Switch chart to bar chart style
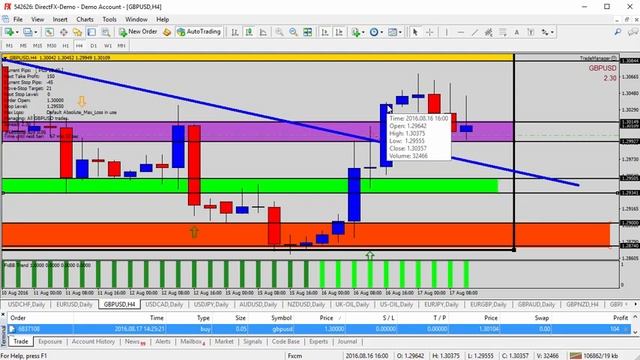This screenshot has width=640, height=360. [x=235, y=32]
